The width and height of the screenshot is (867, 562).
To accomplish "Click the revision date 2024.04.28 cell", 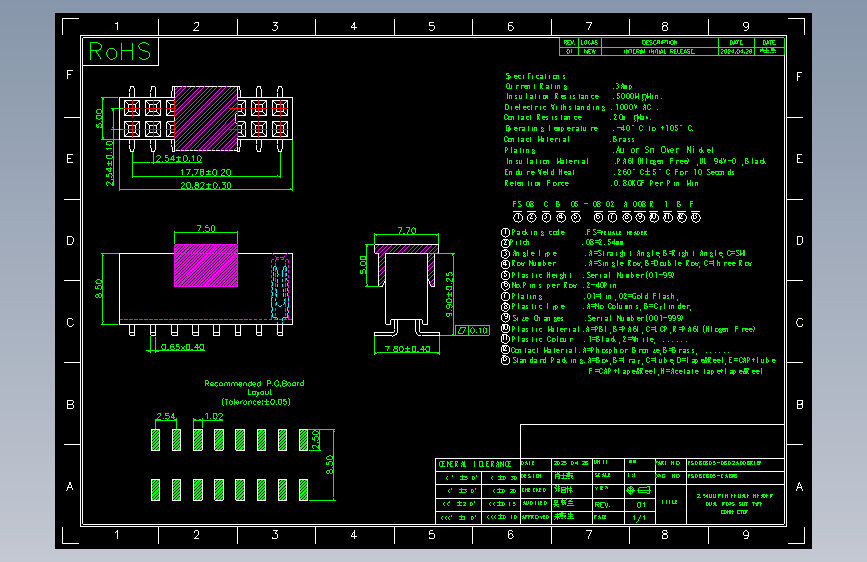I will 736,51.
